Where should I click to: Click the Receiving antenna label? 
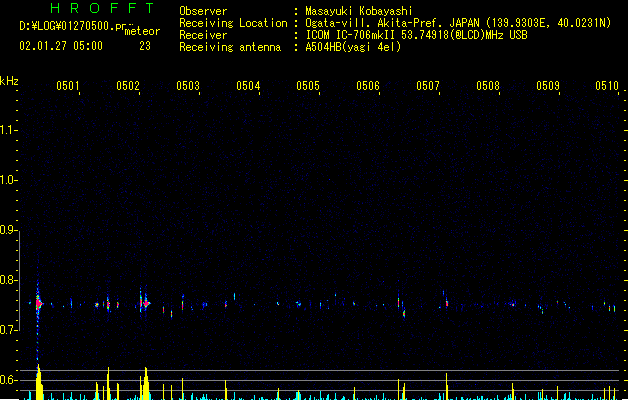[230, 47]
